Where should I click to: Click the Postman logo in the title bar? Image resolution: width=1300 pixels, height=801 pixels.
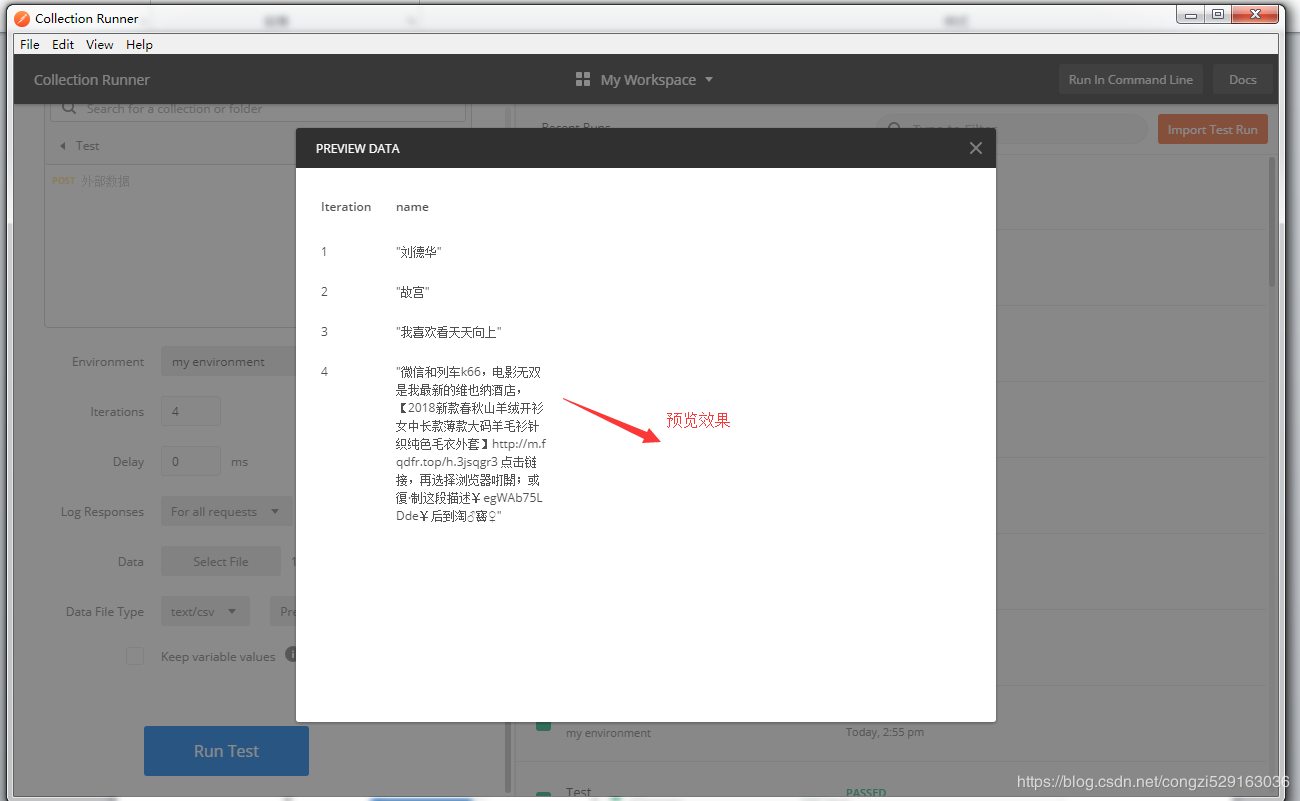click(x=22, y=18)
